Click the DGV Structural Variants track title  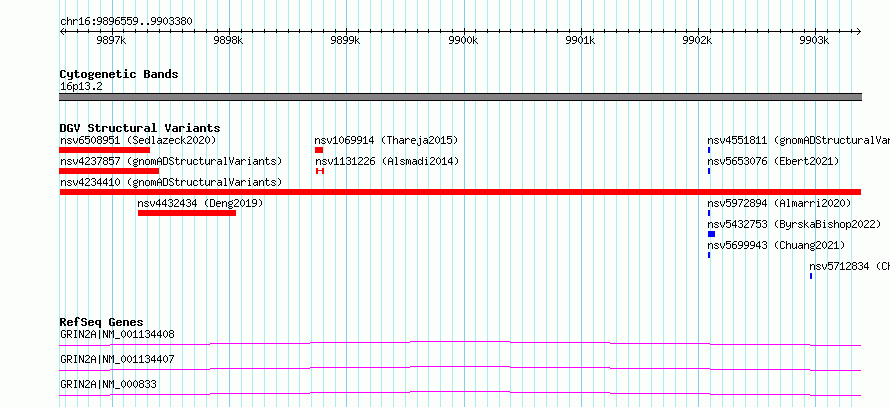pyautogui.click(x=140, y=128)
